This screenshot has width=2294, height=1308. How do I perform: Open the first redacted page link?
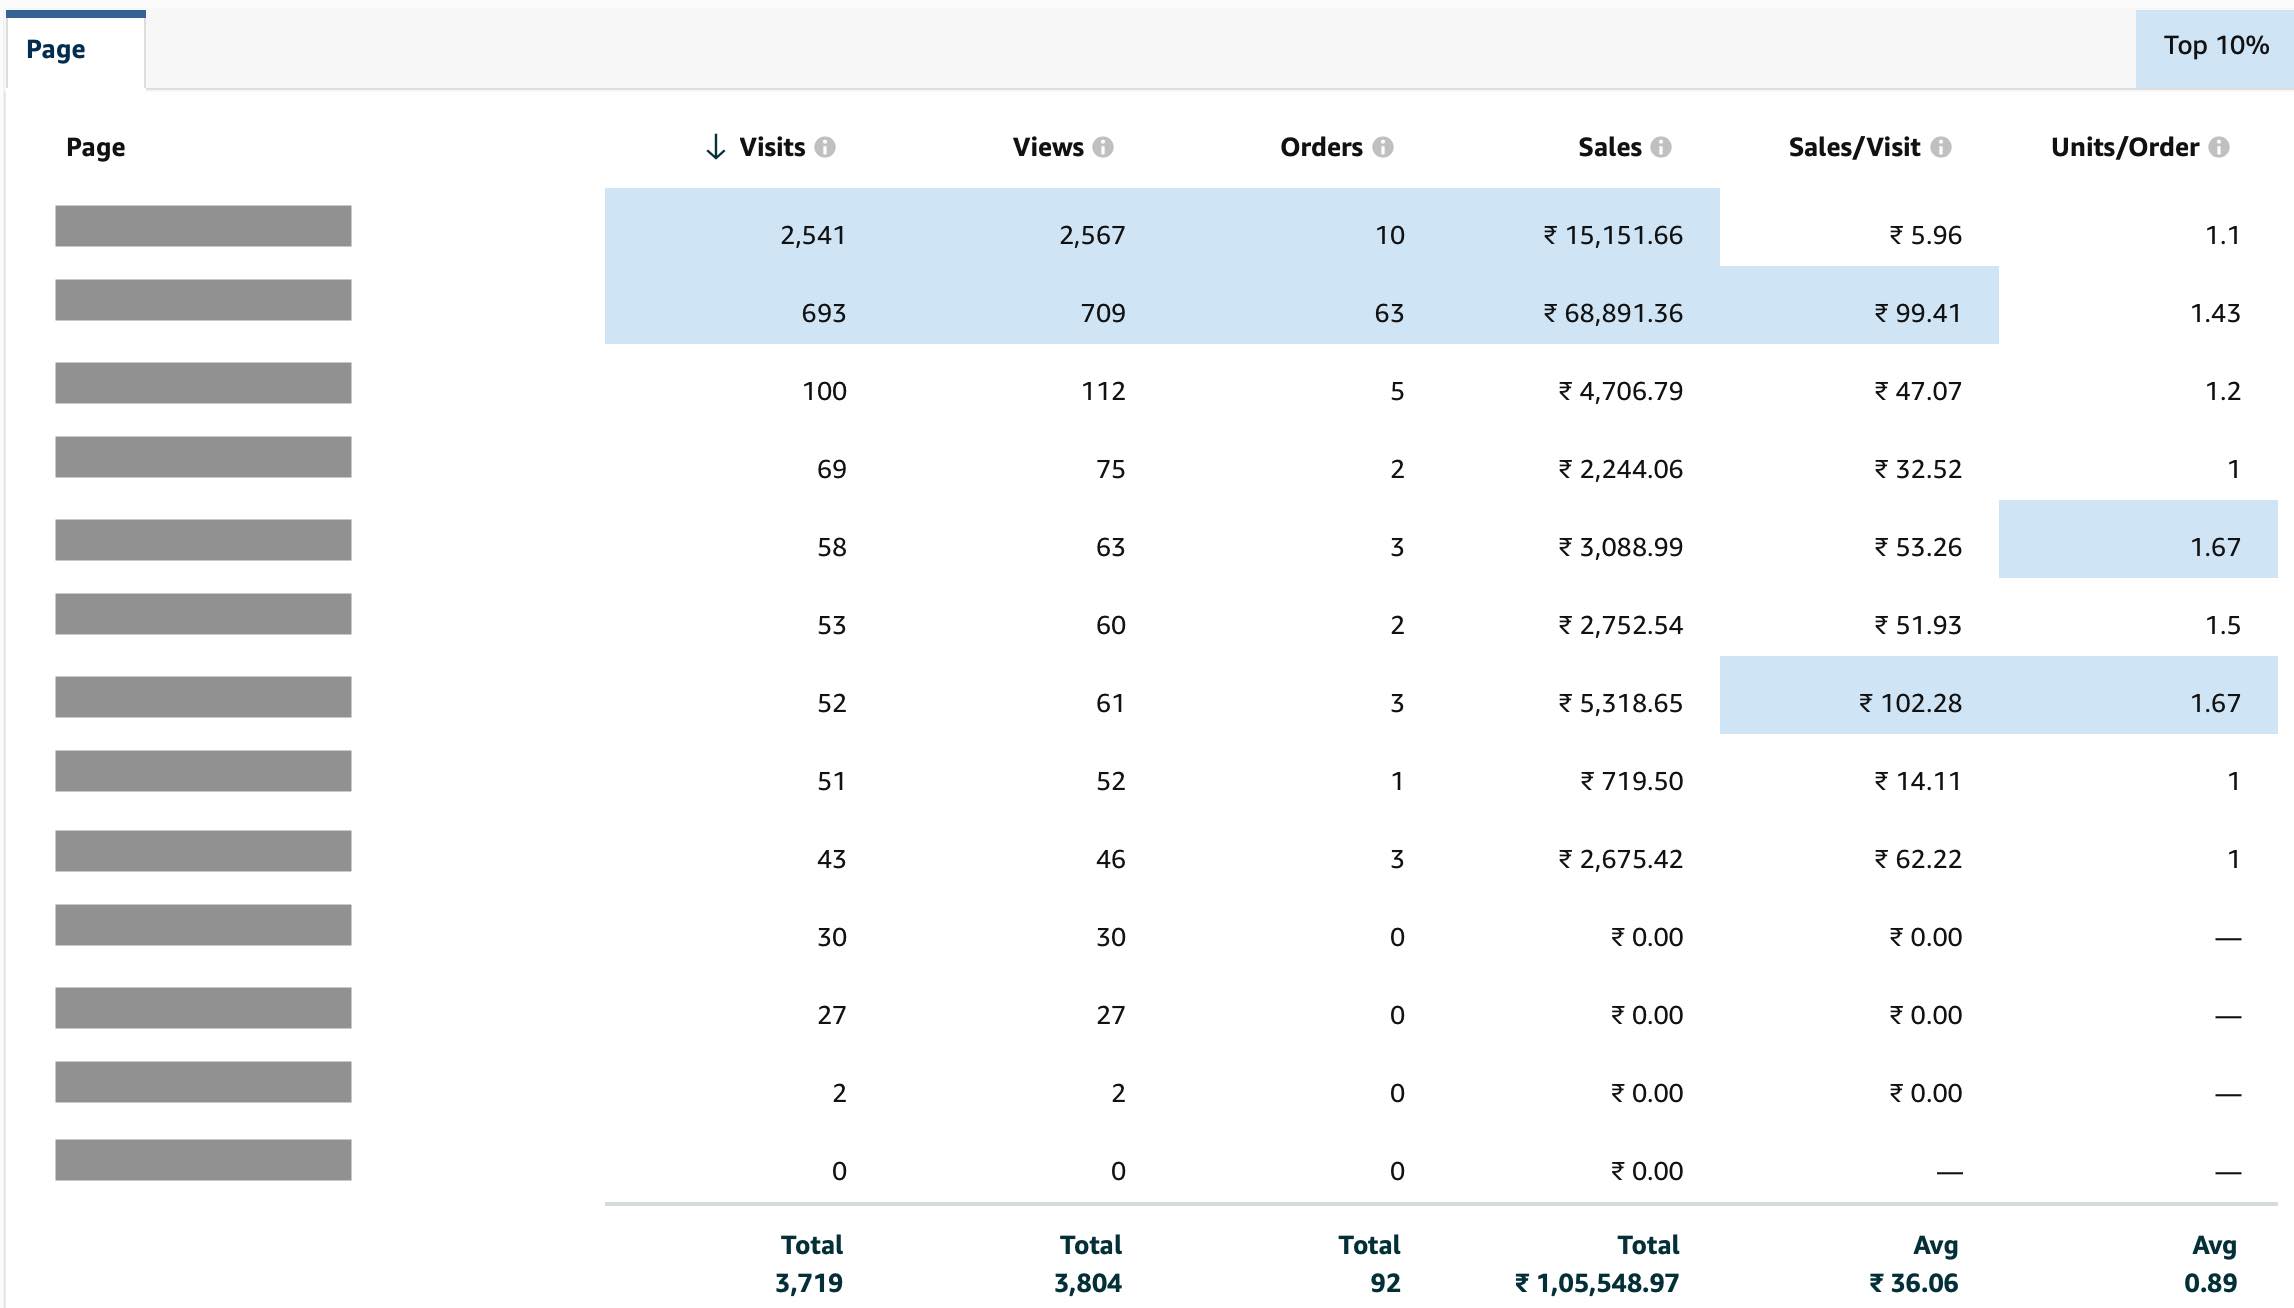(x=203, y=226)
